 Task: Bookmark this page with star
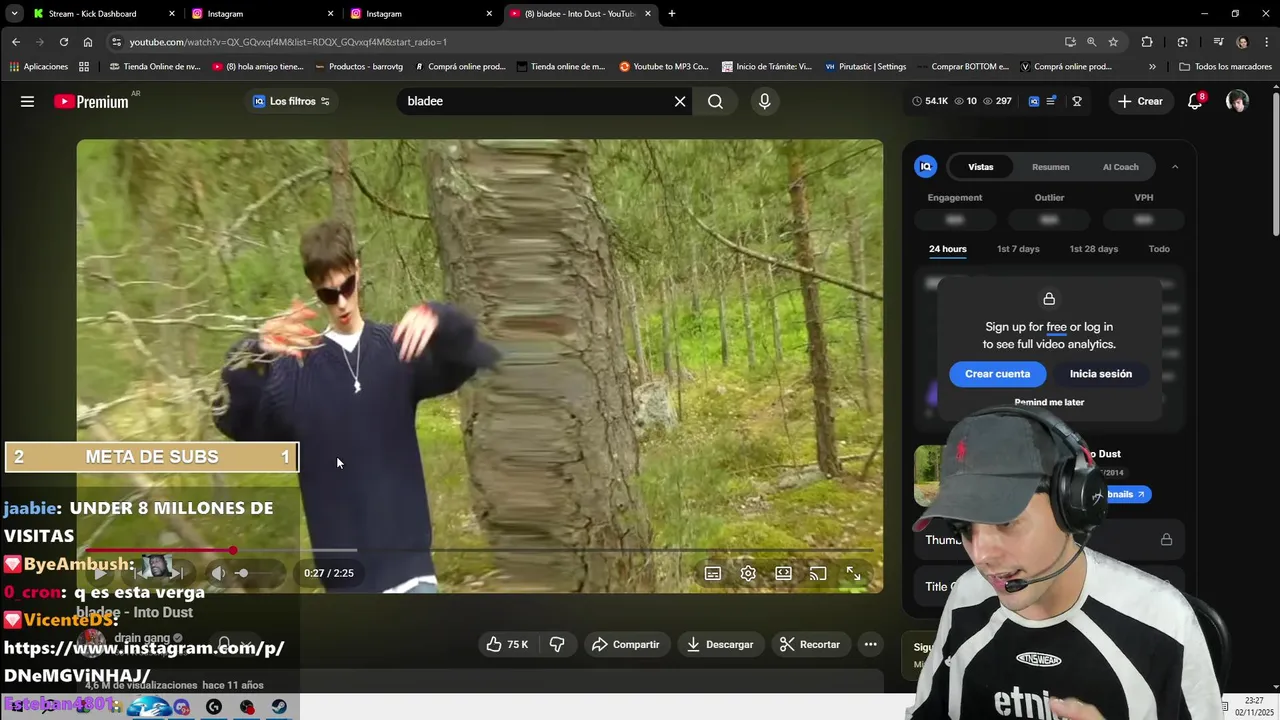1113,42
